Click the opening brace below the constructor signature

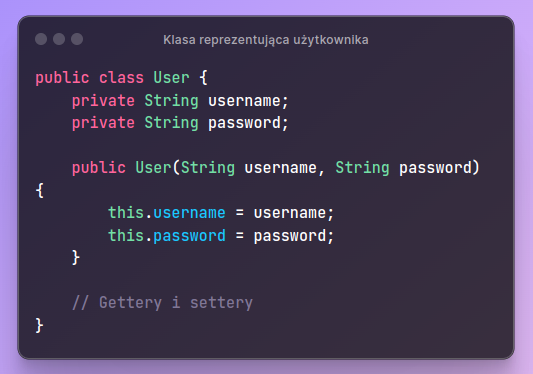(x=39, y=190)
